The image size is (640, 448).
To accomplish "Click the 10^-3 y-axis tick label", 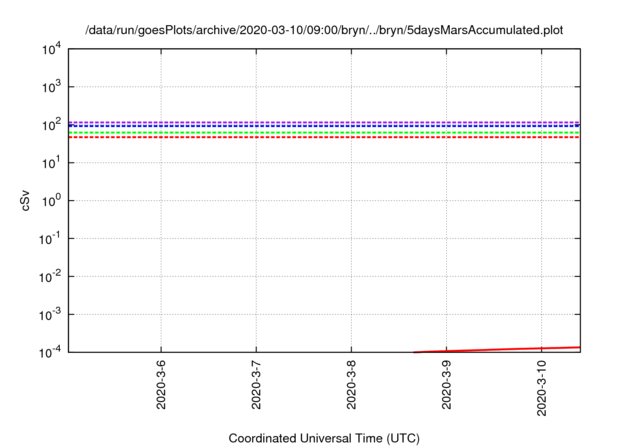I will pyautogui.click(x=50, y=315).
